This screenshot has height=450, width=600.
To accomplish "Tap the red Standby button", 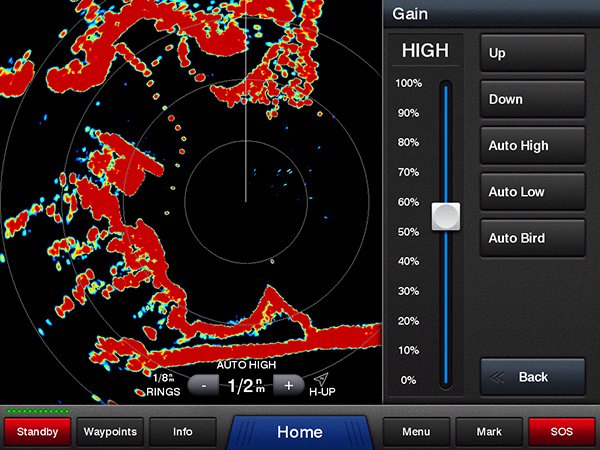I will click(x=36, y=432).
